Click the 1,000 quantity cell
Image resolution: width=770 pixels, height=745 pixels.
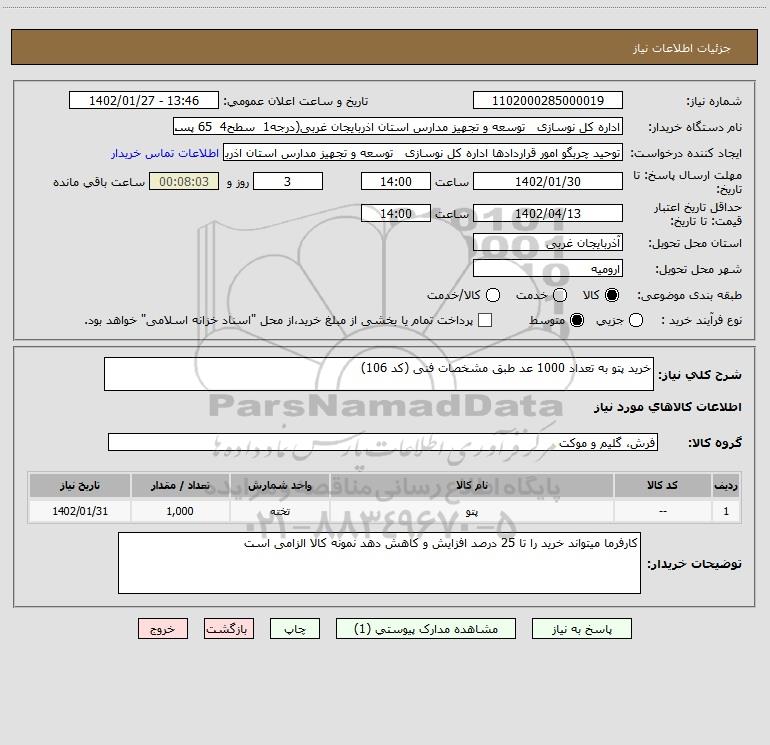click(x=180, y=511)
